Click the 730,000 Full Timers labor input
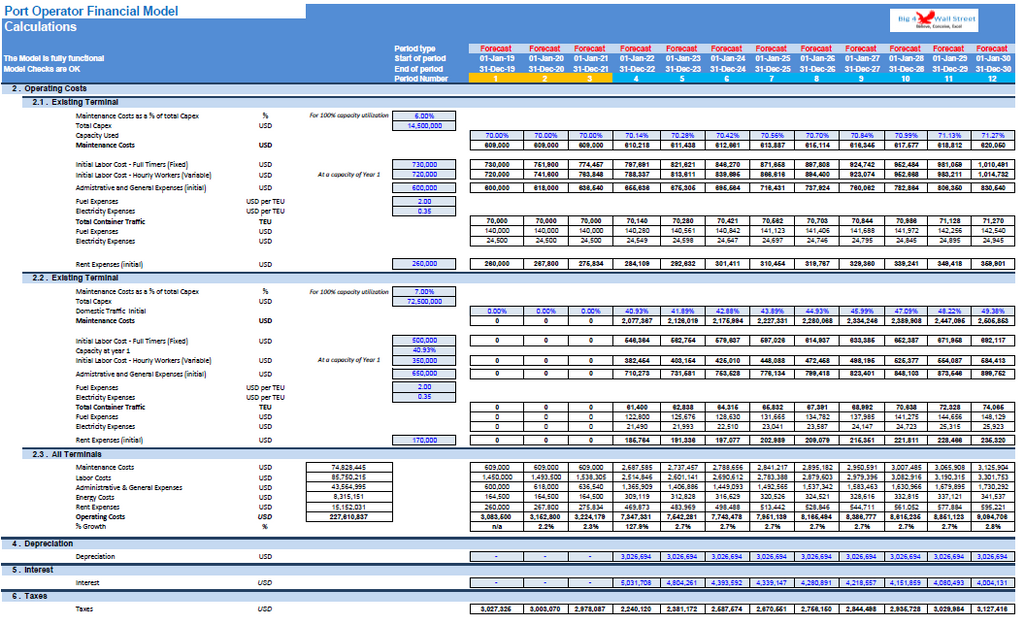The image size is (1024, 624). point(424,164)
